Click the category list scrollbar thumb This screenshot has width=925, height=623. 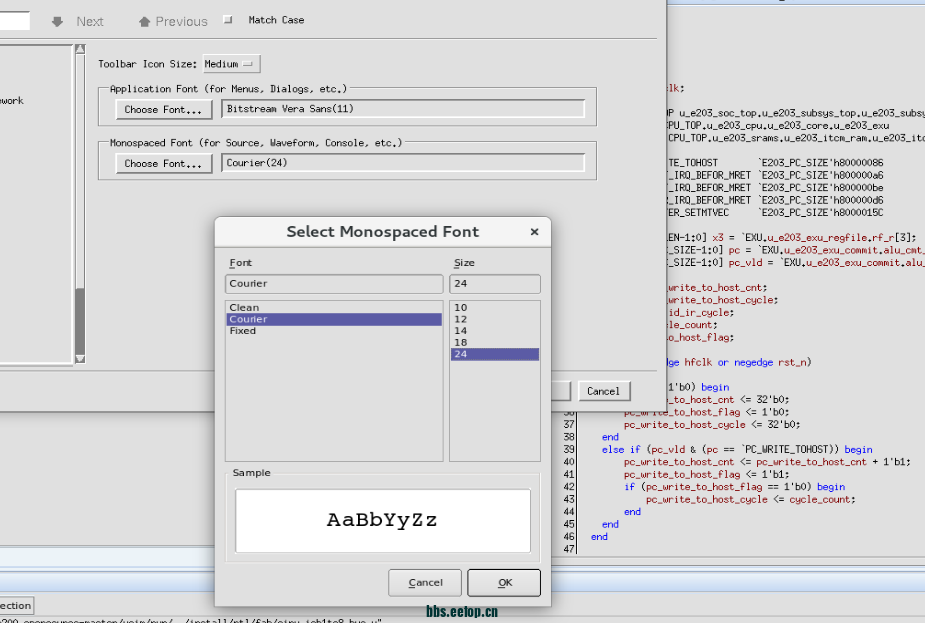(x=80, y=320)
